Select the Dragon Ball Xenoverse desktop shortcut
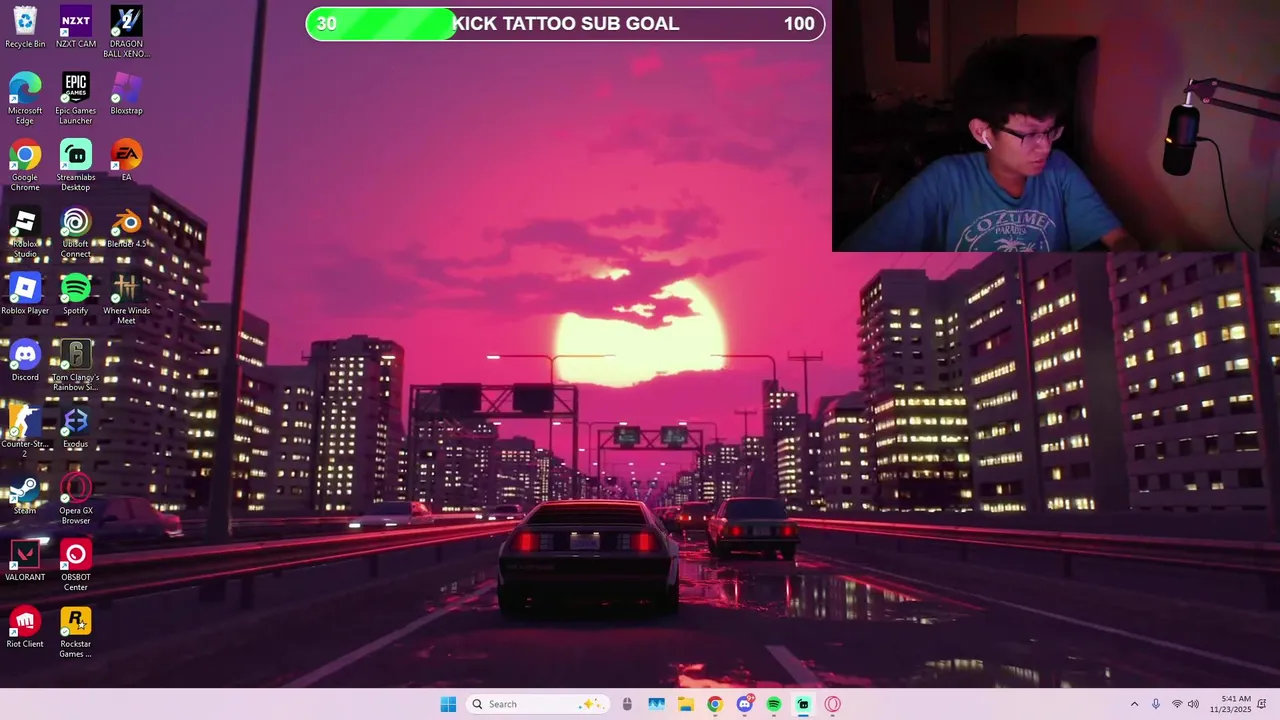The height and width of the screenshot is (720, 1280). point(126,32)
